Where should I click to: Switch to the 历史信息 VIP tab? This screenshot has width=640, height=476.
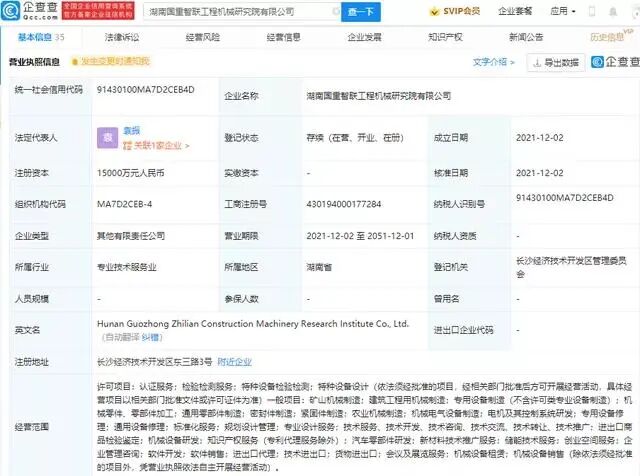coord(611,36)
